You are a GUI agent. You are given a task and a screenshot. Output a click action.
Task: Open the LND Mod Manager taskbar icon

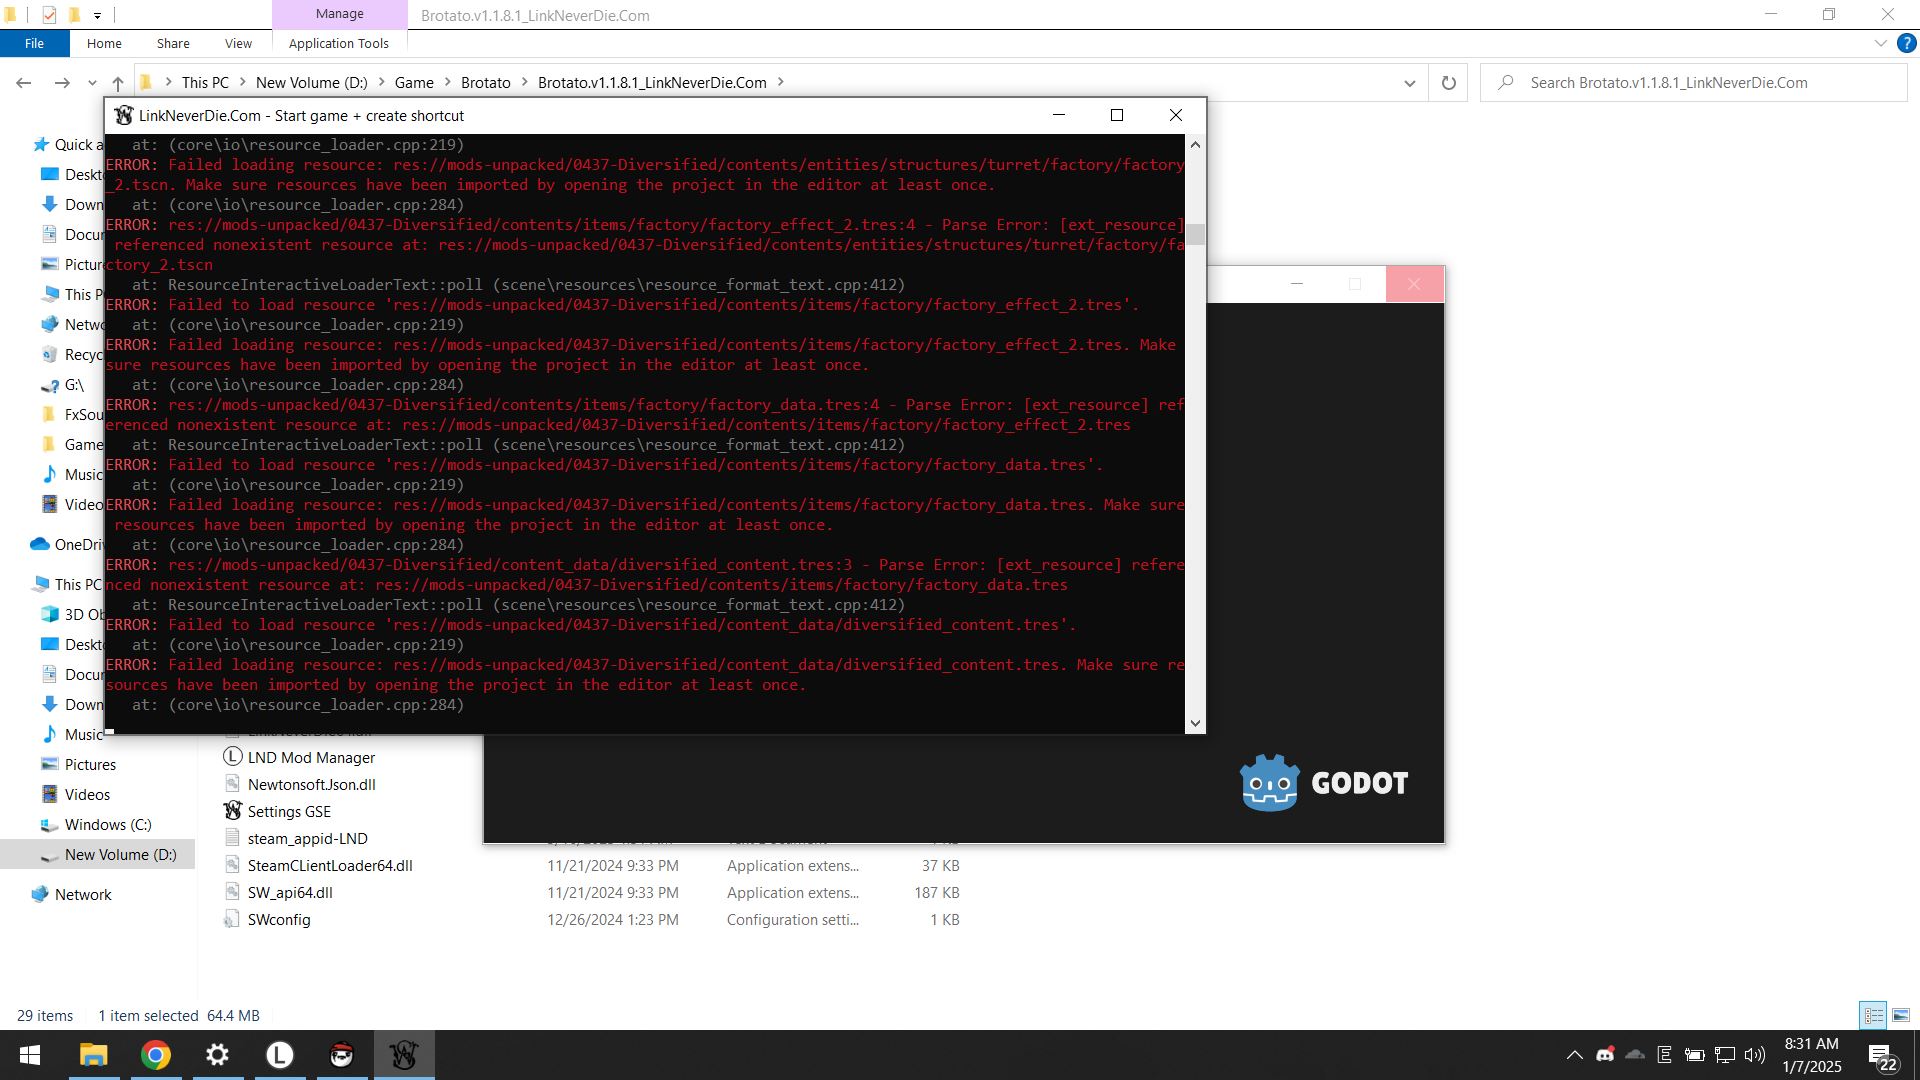point(279,1055)
